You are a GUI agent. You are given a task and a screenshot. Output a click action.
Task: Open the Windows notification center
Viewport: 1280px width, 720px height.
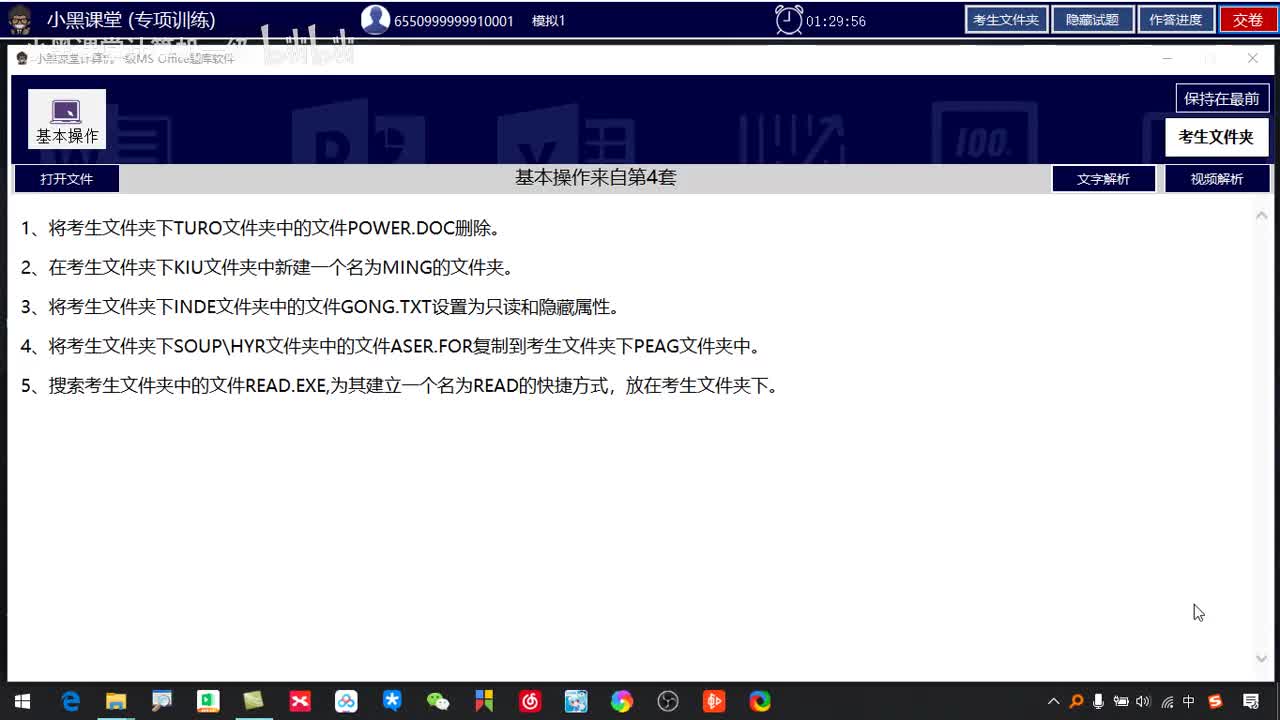point(1251,702)
